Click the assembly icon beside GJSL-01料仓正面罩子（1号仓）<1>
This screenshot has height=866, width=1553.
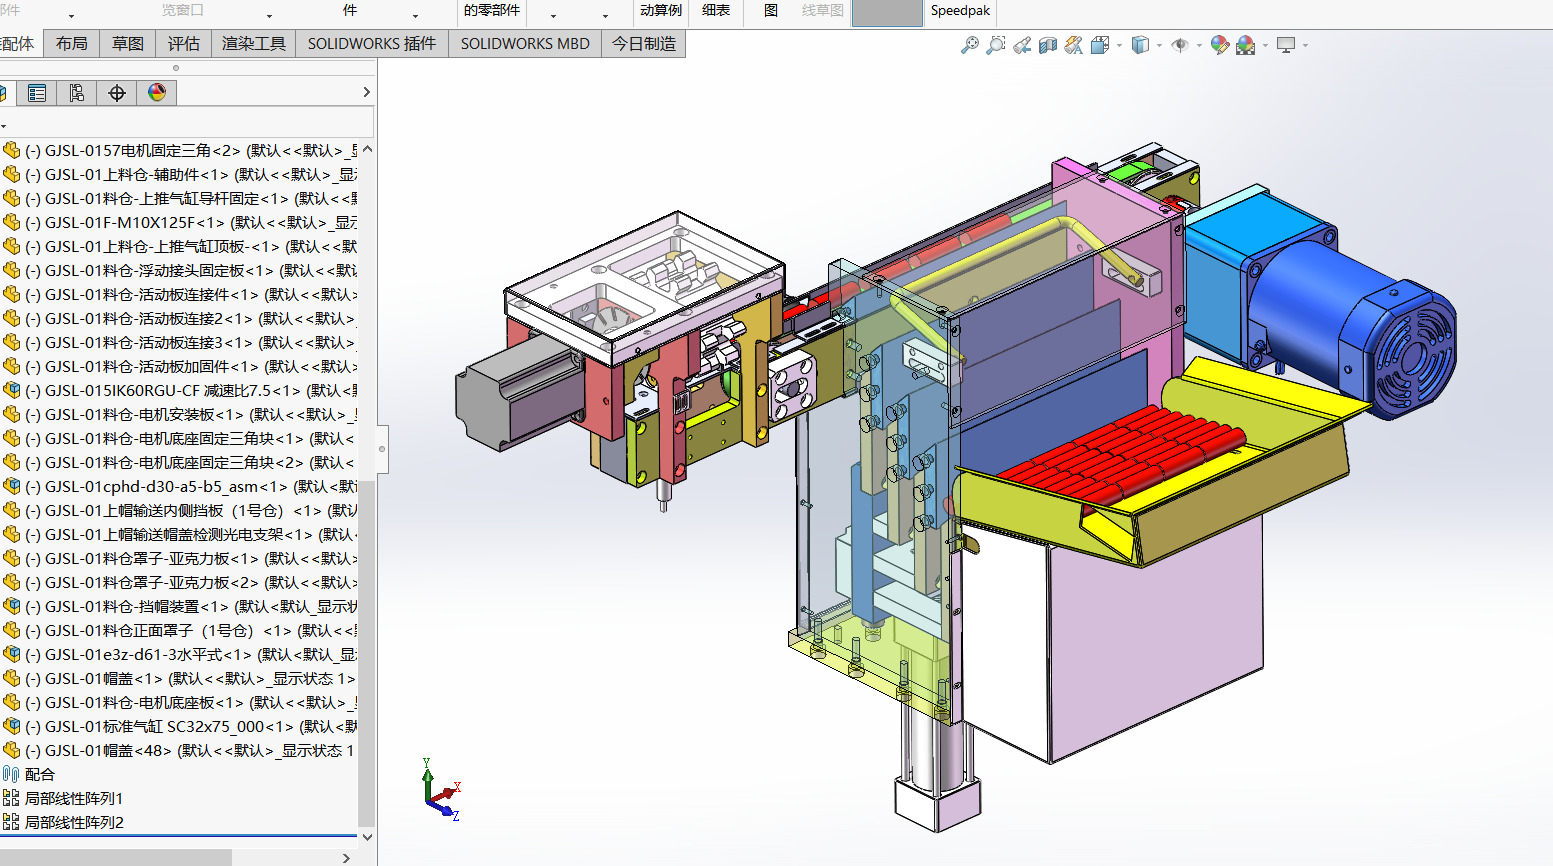(12, 630)
